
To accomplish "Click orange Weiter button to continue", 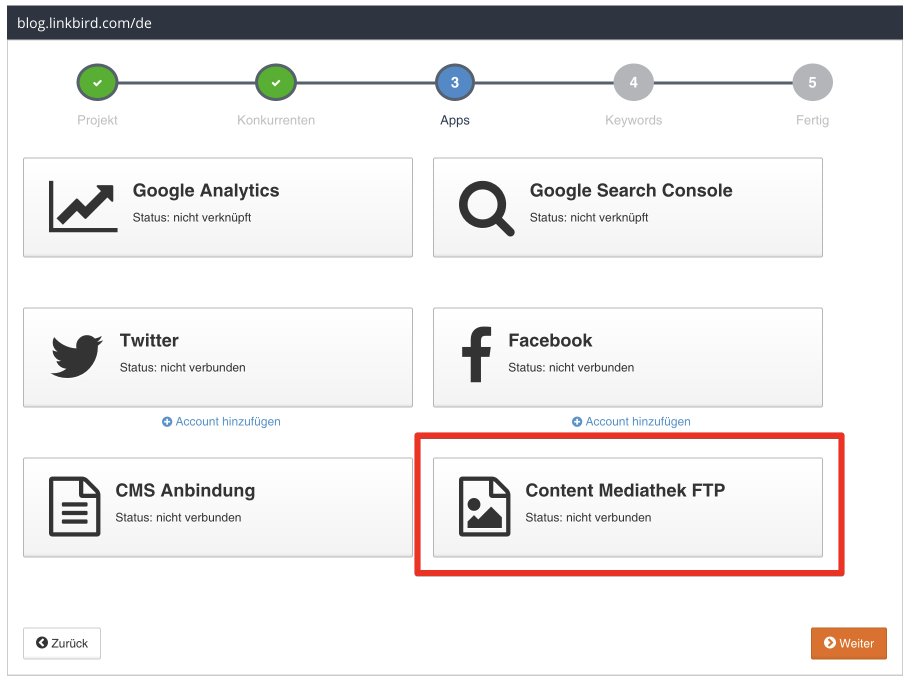I will tap(848, 643).
